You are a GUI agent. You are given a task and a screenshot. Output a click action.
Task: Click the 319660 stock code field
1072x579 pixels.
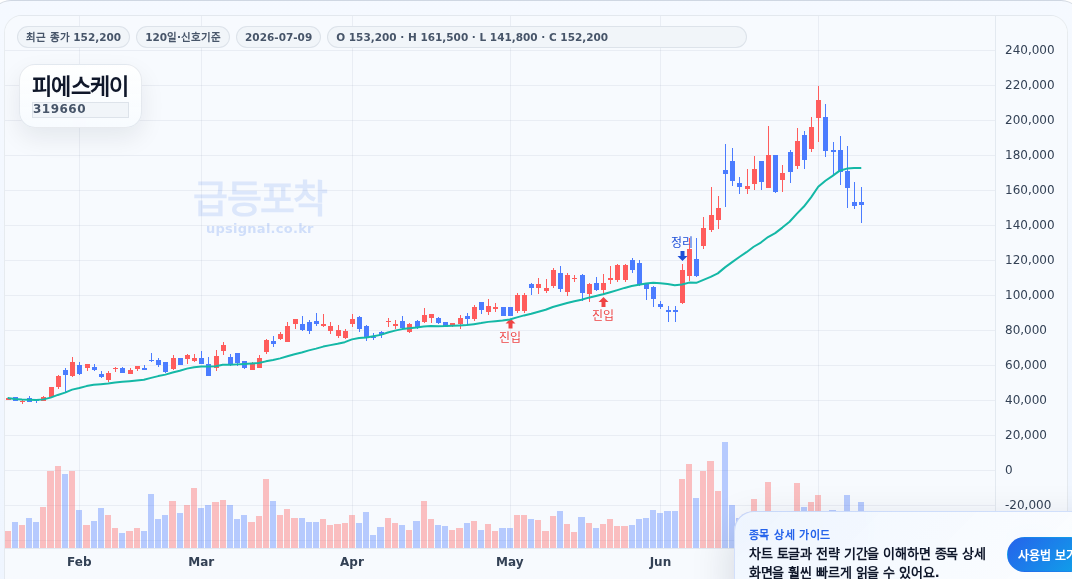click(80, 109)
